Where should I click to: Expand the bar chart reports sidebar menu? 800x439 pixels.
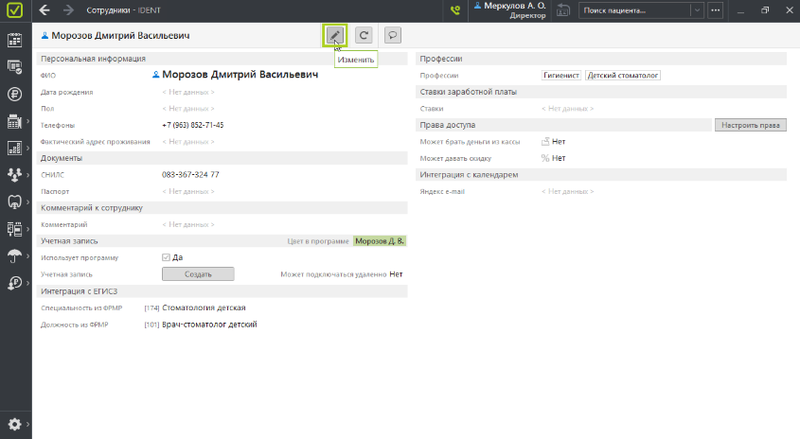[15, 148]
